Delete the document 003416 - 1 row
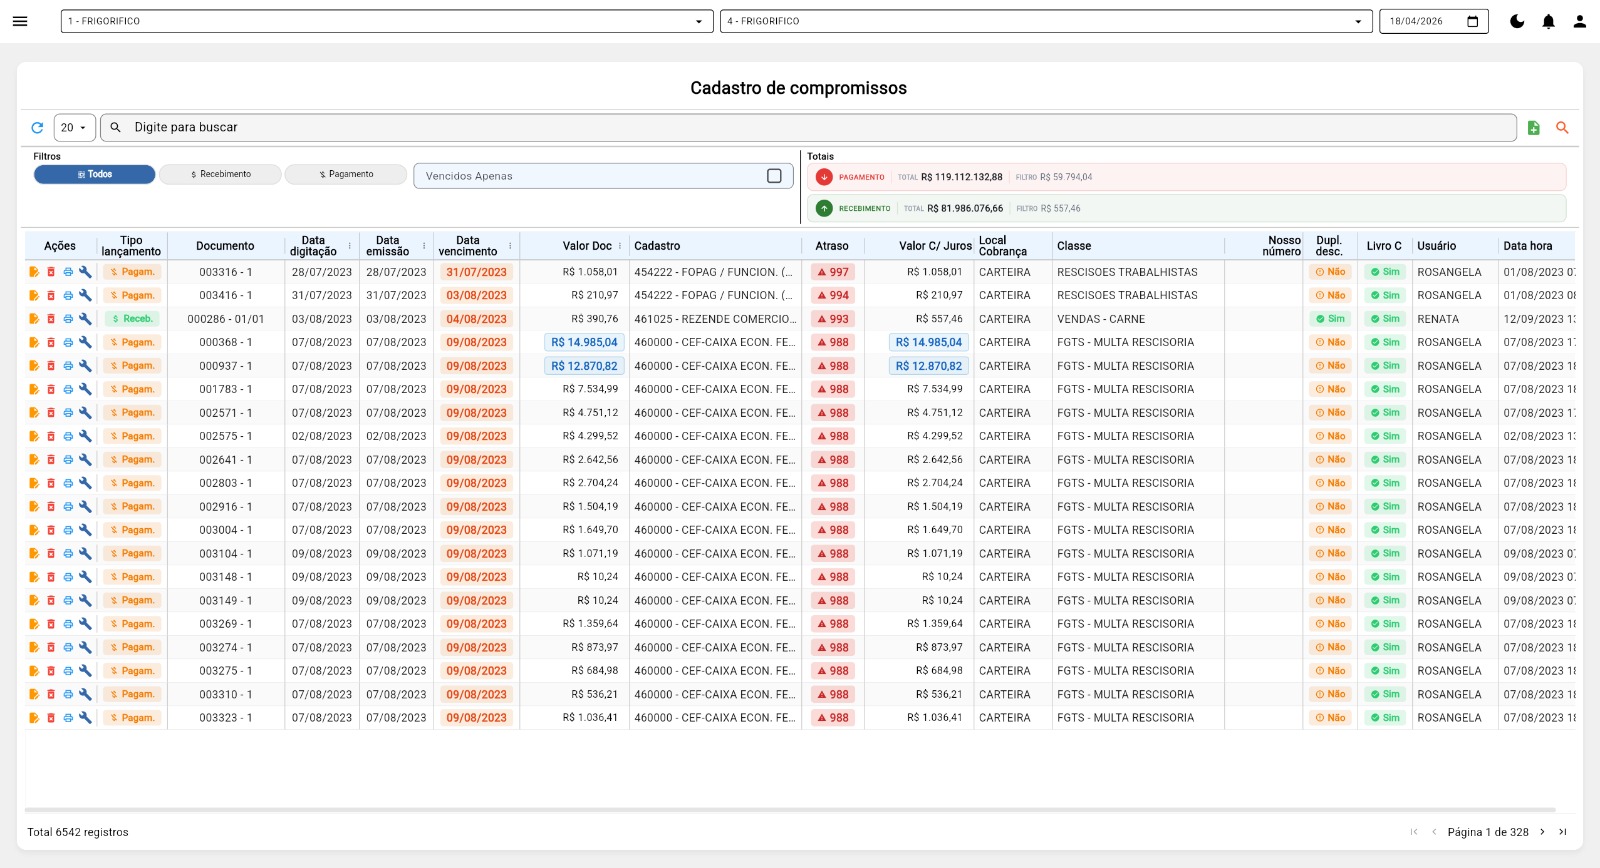Viewport: 1600px width, 868px height. point(51,296)
